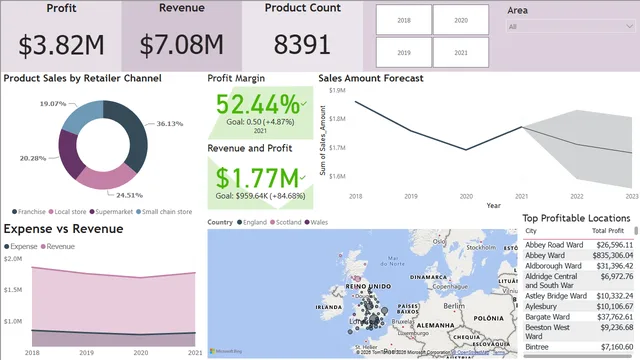The height and width of the screenshot is (360, 640).
Task: Select the 24.51% donut segment
Action: point(106,178)
